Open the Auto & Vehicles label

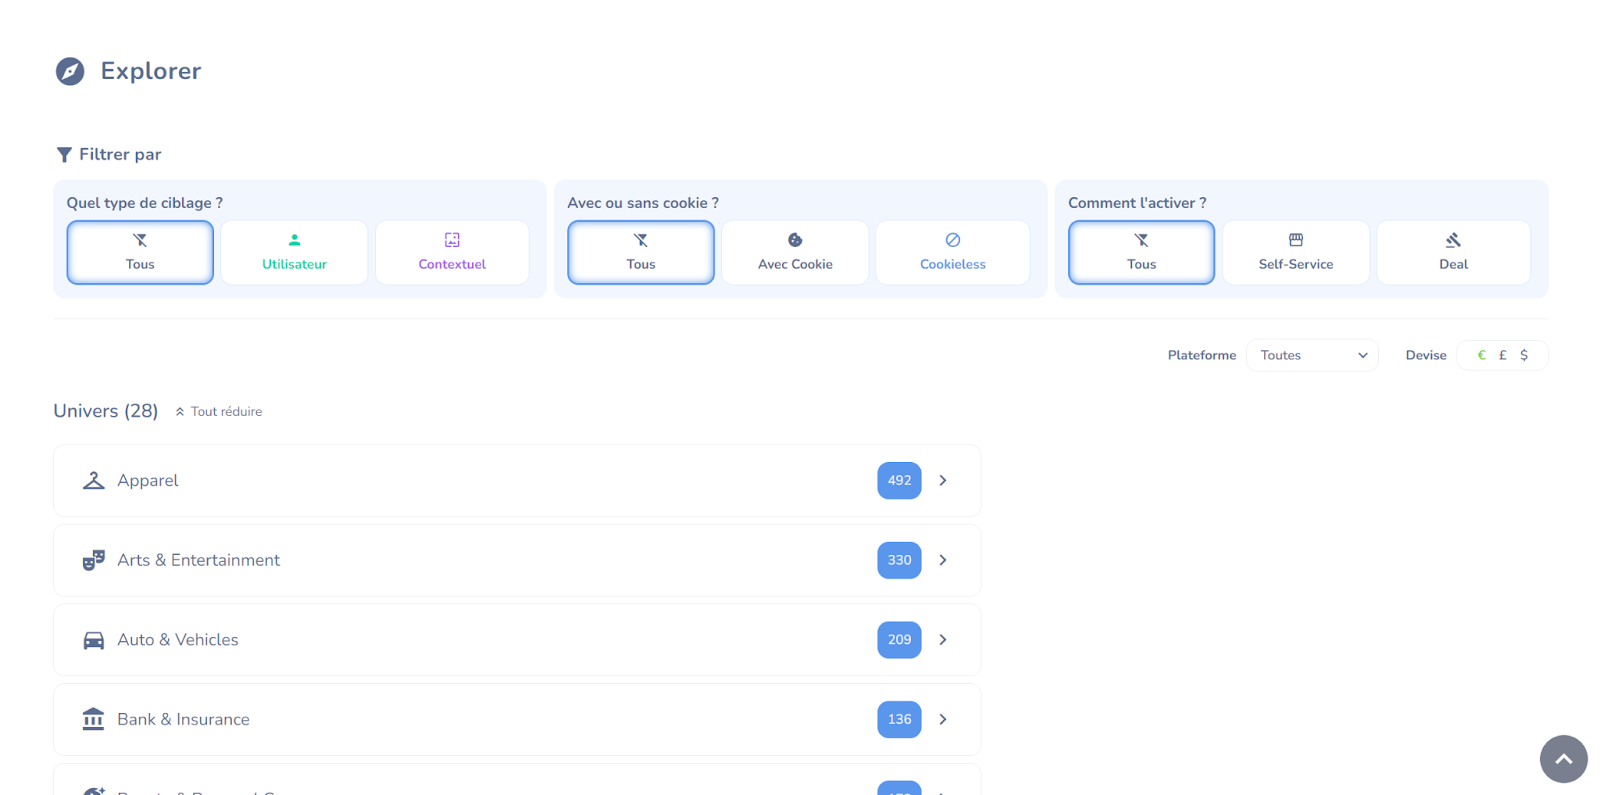pyautogui.click(x=178, y=640)
